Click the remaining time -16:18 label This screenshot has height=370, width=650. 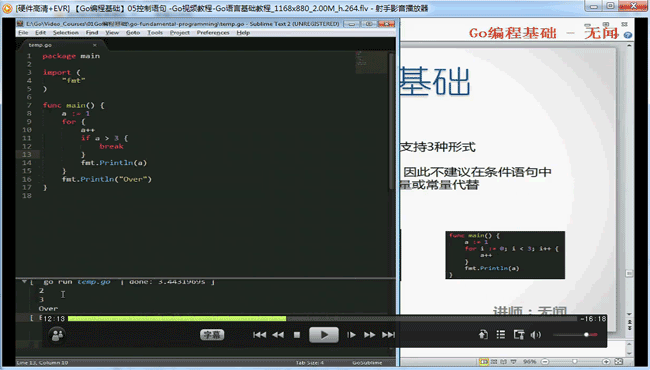(x=593, y=319)
